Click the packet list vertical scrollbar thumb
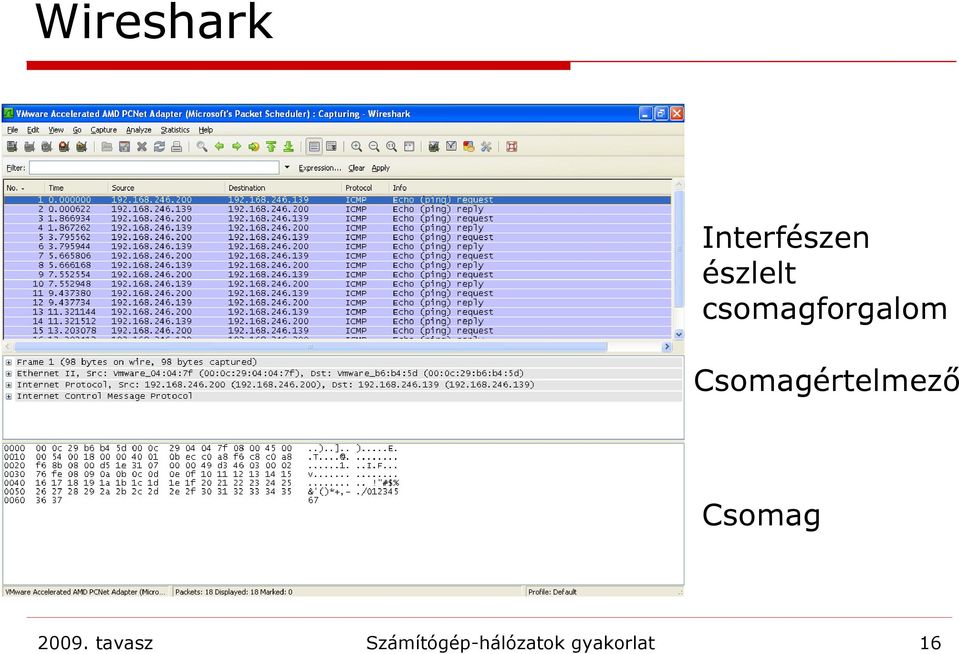Viewport: 959px width, 654px height. pos(678,249)
